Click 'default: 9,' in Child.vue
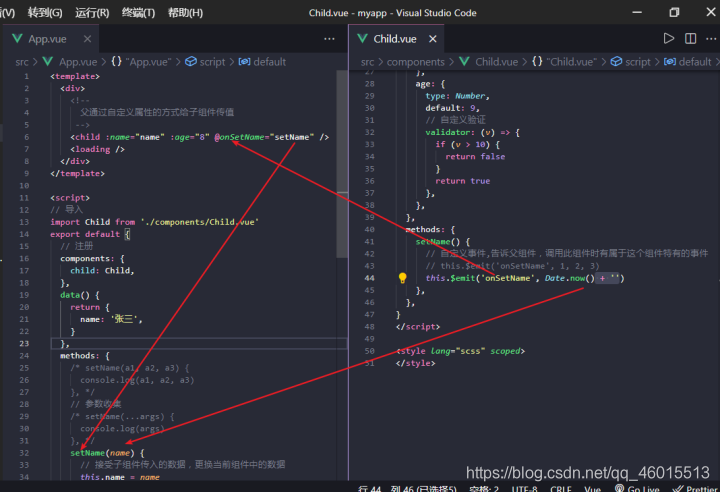Image resolution: width=720 pixels, height=492 pixels. tap(452, 108)
